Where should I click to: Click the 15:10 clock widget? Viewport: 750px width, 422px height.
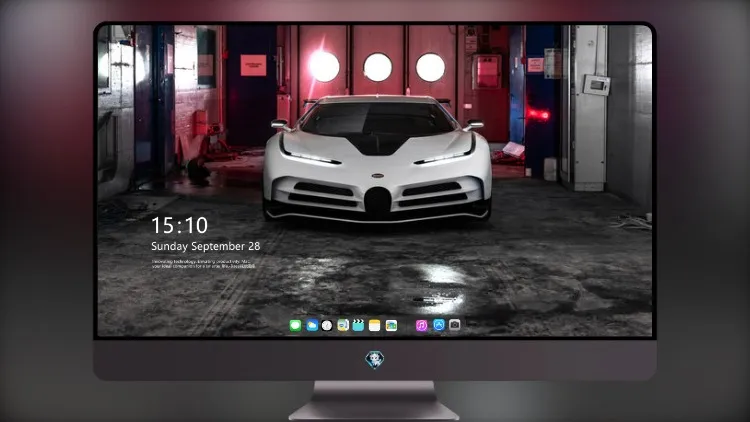(x=179, y=225)
